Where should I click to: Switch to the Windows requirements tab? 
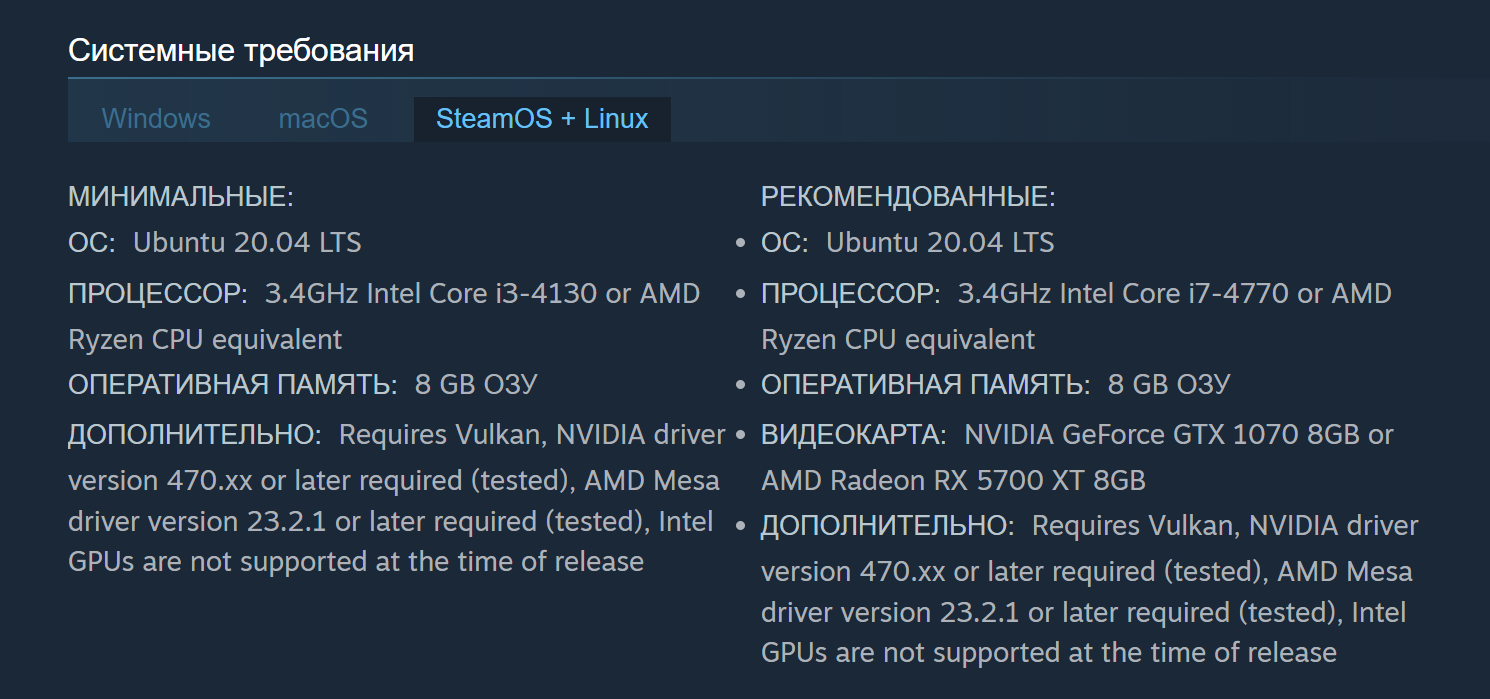pos(156,119)
